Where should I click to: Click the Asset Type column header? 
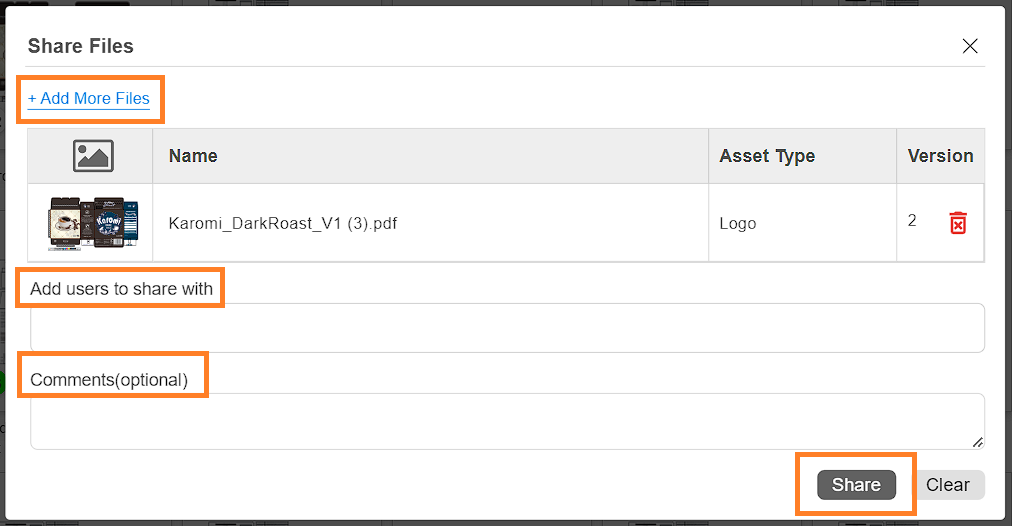point(767,156)
